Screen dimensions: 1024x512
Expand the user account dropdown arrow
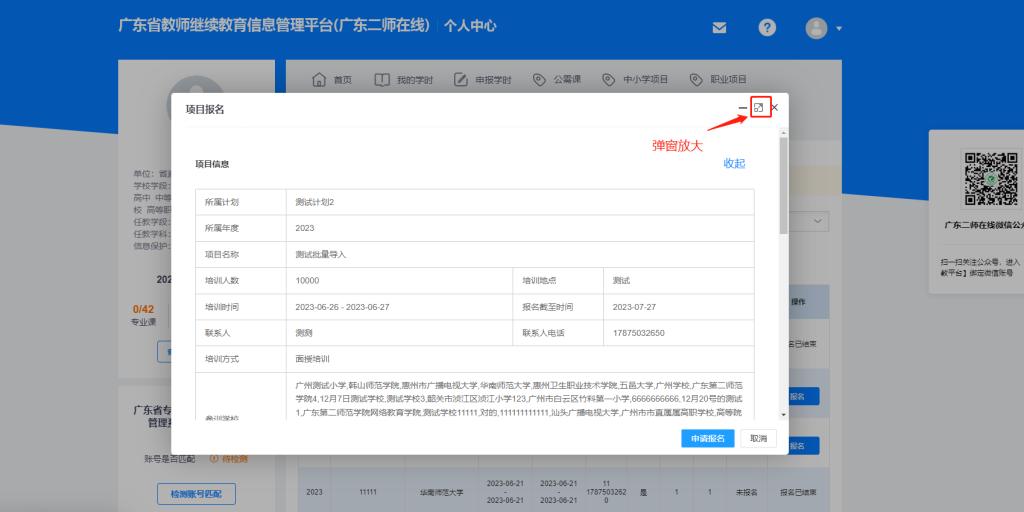pyautogui.click(x=839, y=29)
